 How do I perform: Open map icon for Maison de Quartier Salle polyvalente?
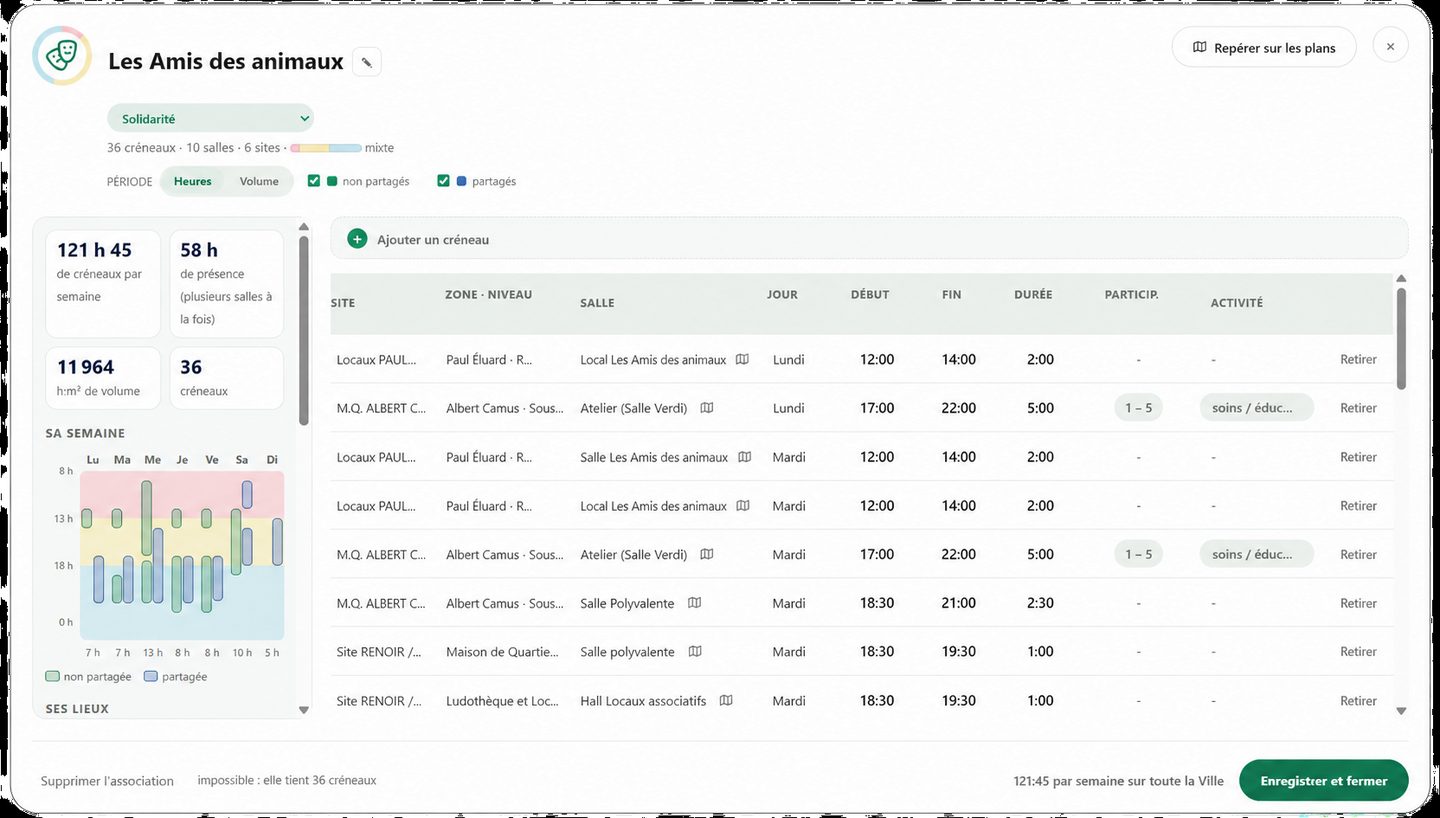pos(695,652)
